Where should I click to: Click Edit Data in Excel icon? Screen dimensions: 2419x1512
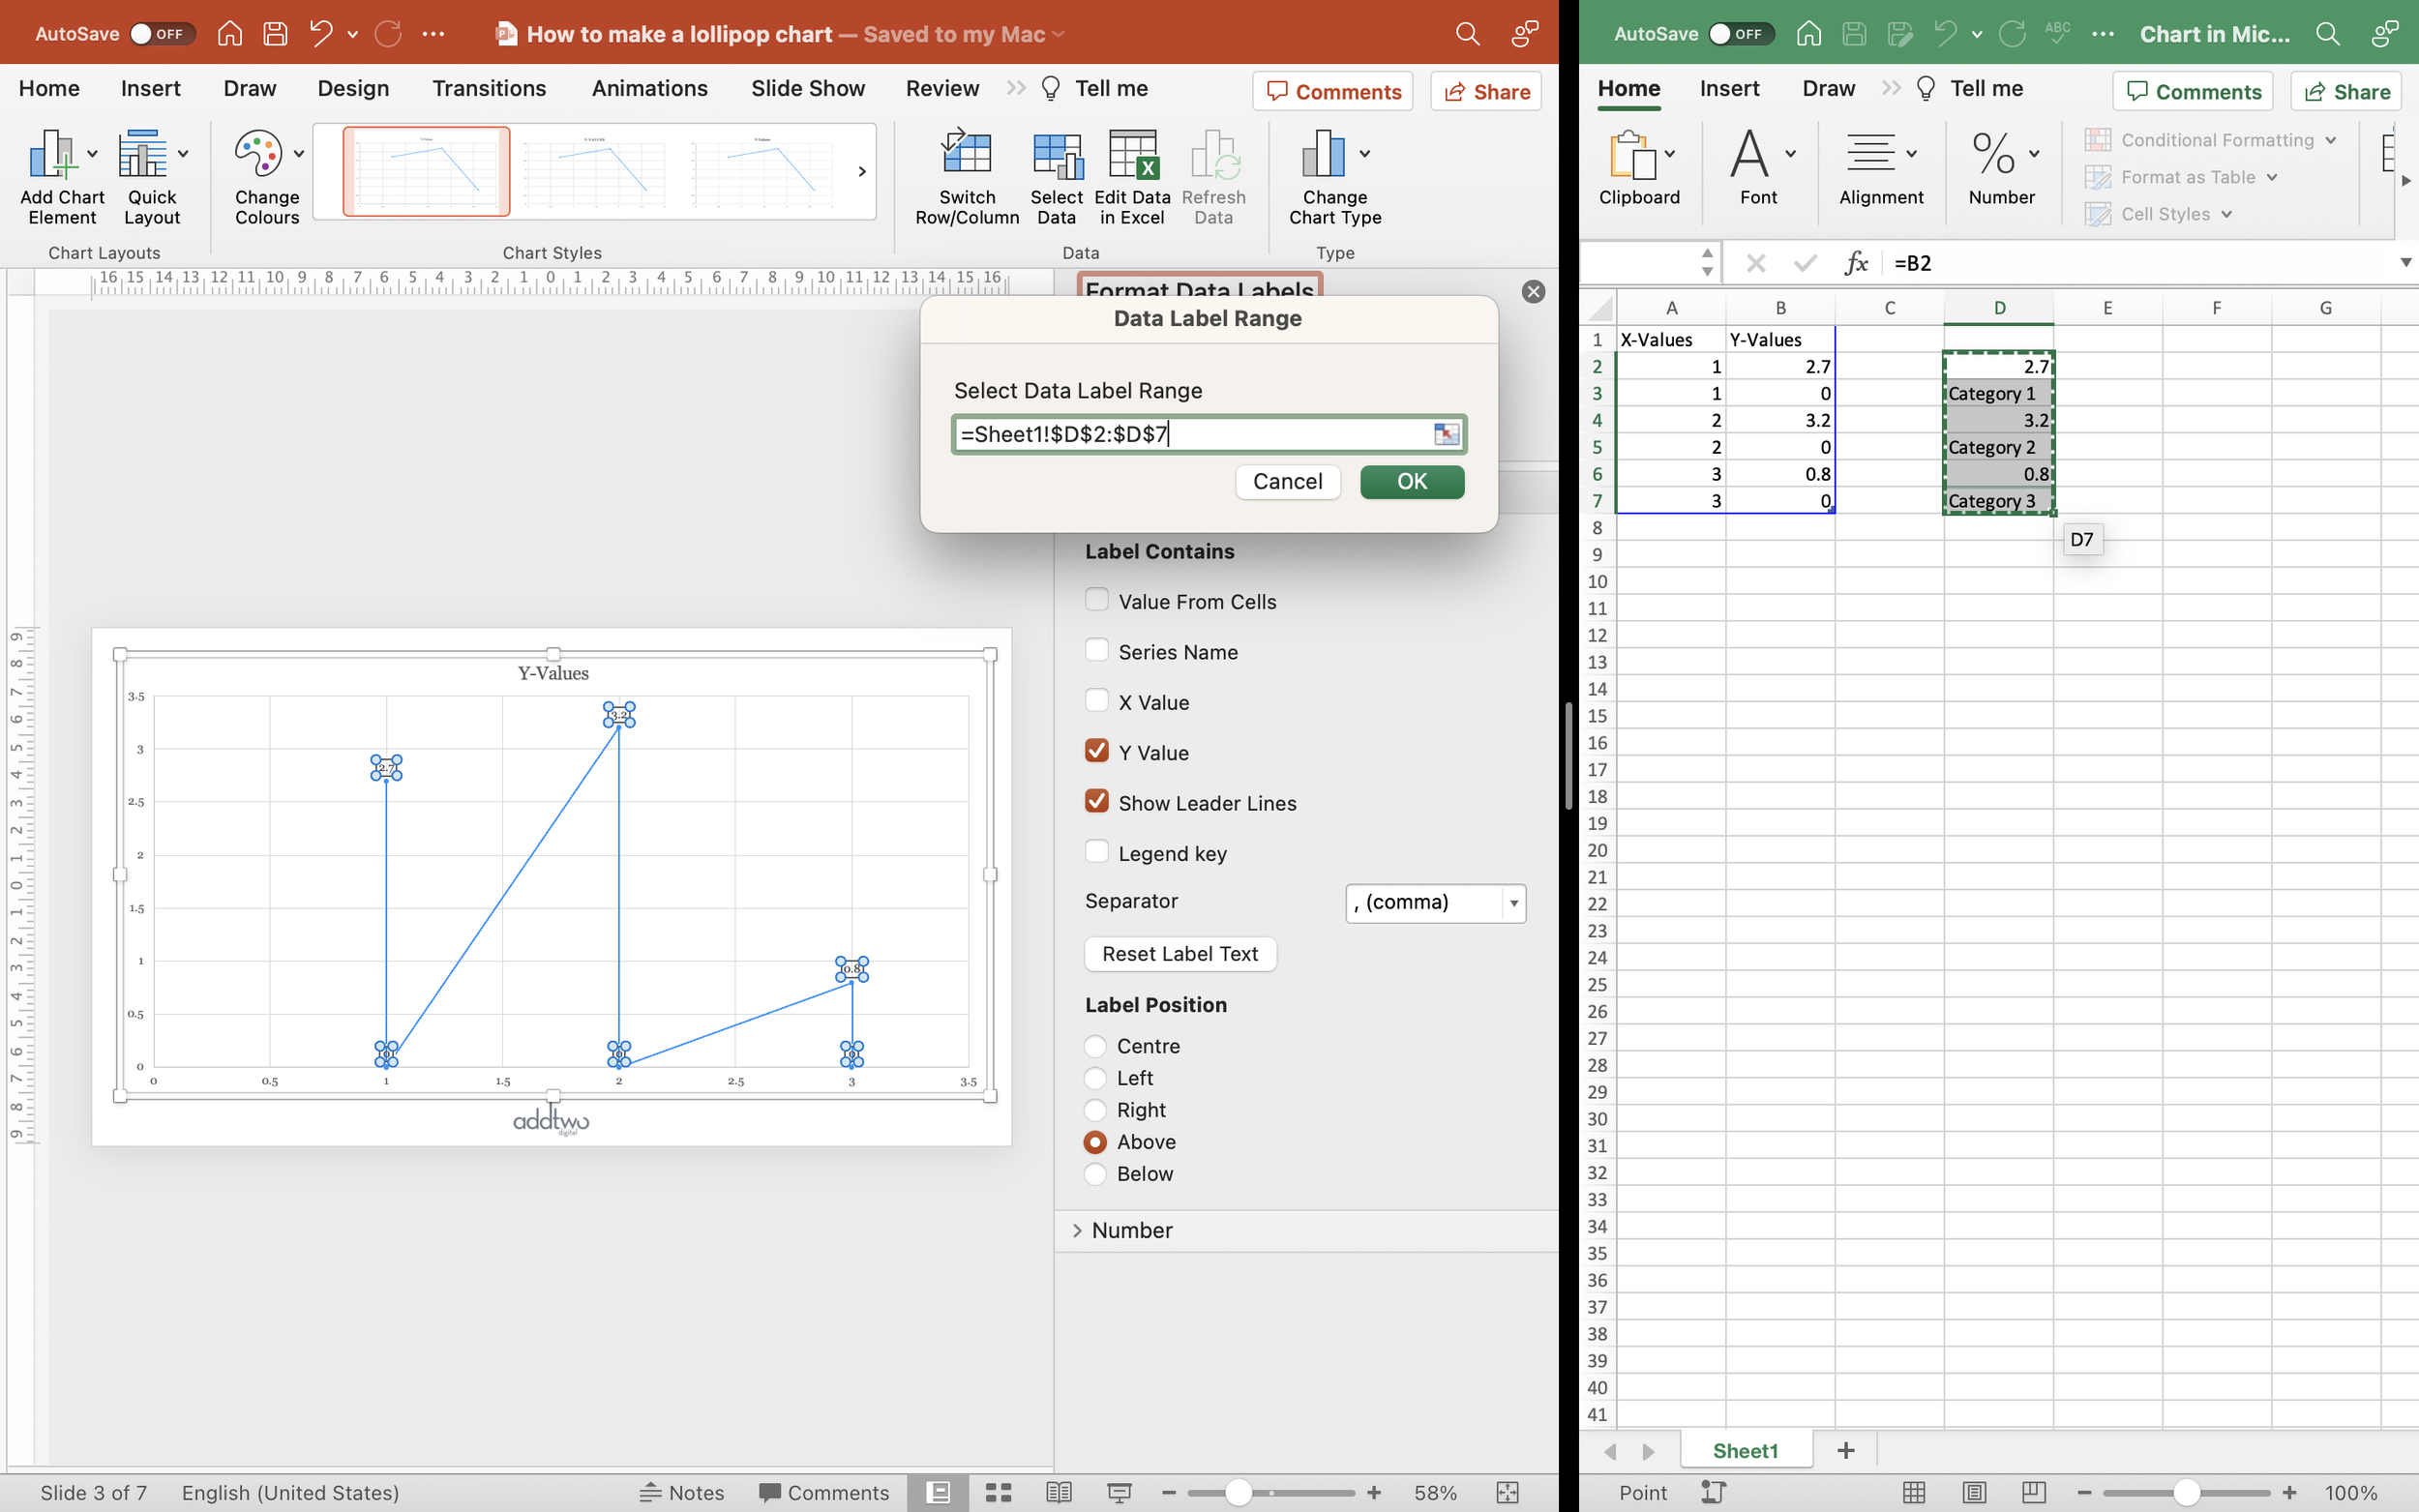[x=1132, y=156]
